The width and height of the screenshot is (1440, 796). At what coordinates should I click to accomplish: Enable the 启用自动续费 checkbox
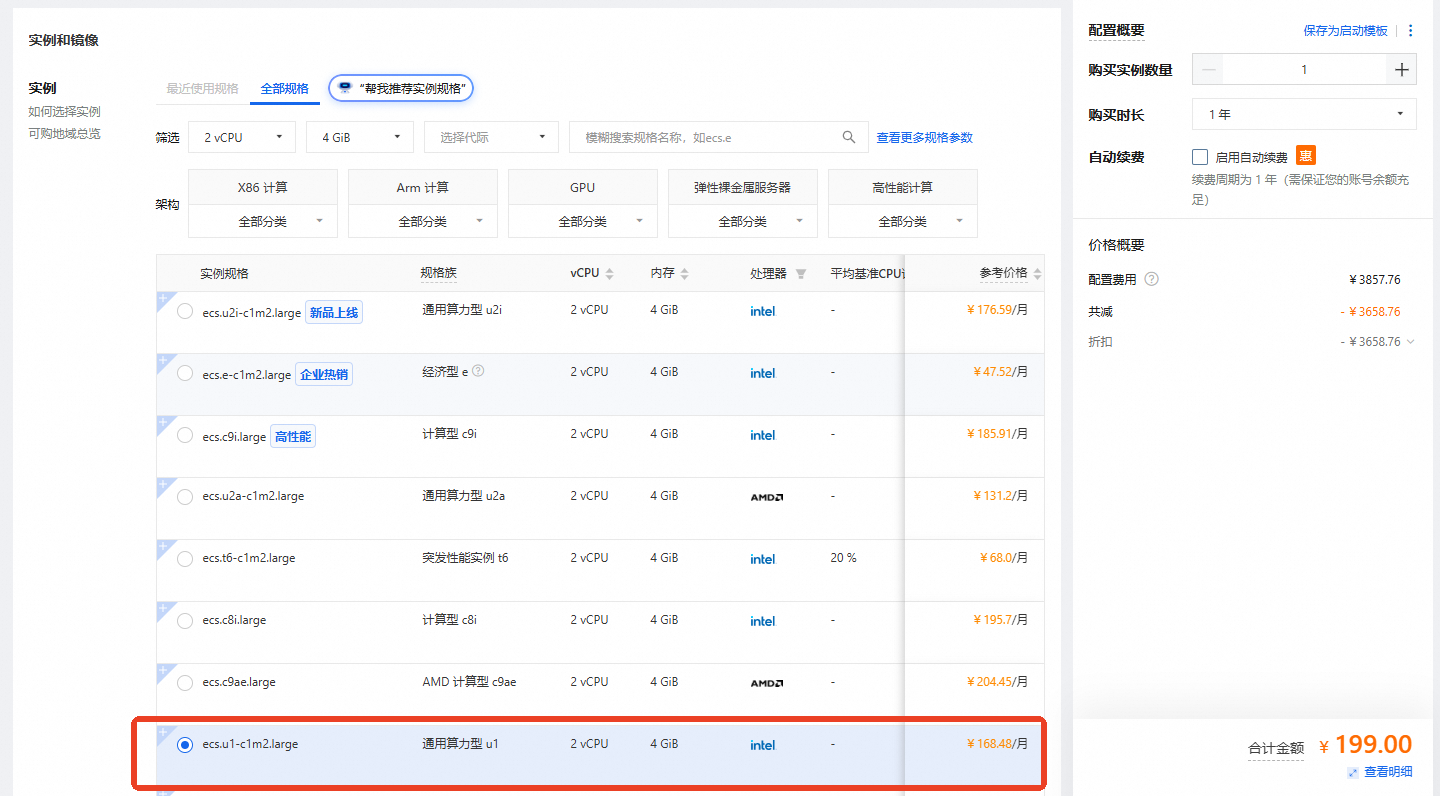(1200, 157)
